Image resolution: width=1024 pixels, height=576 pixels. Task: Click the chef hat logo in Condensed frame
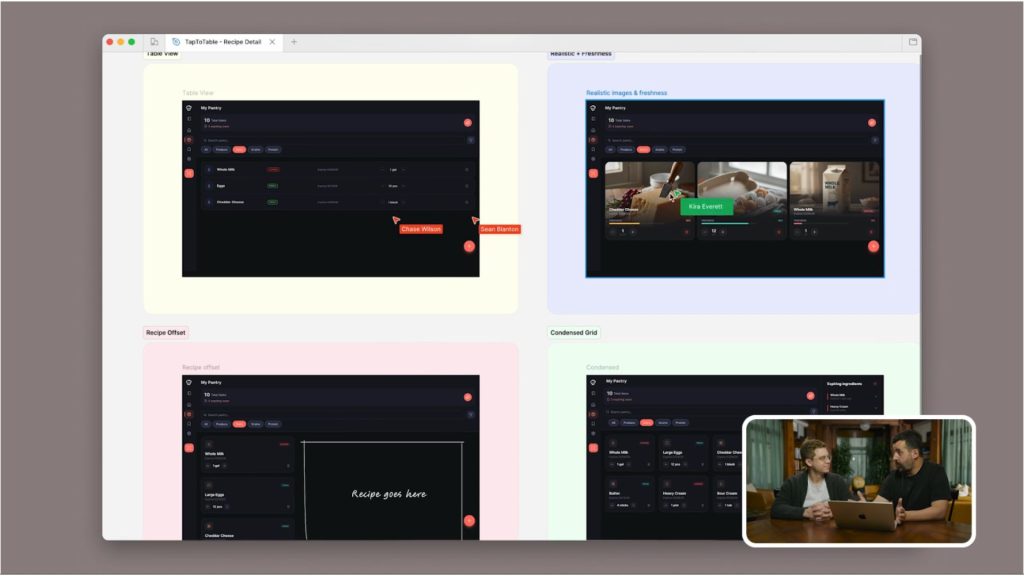(593, 381)
